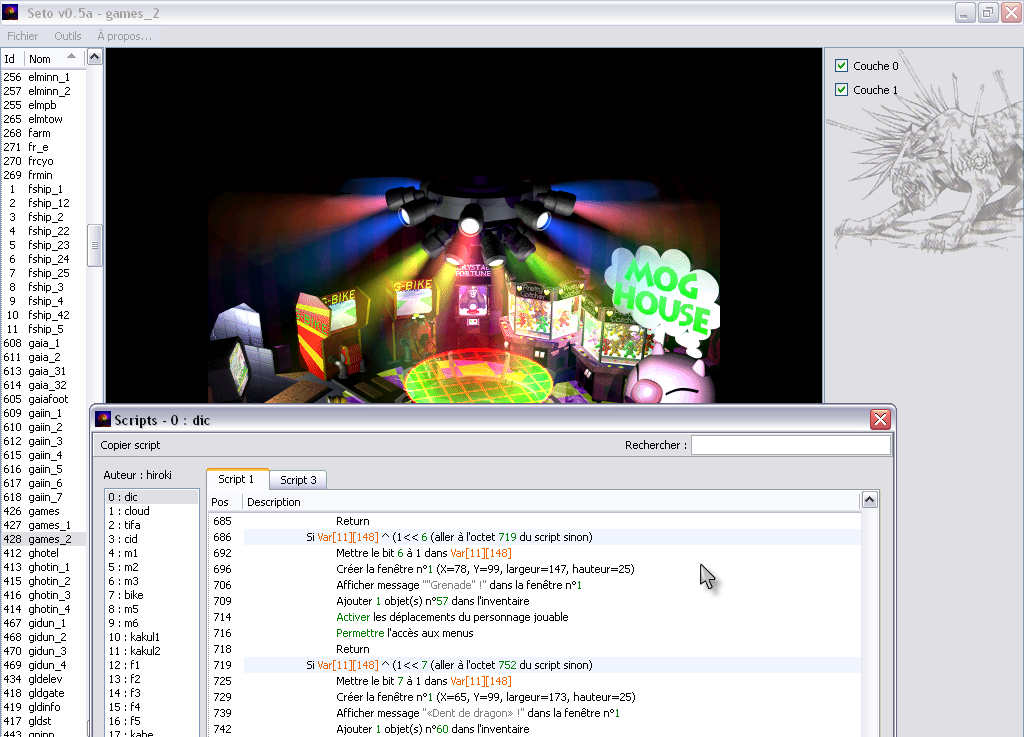The image size is (1024, 737).
Task: Select field 256 elminn_1
Action: click(43, 77)
